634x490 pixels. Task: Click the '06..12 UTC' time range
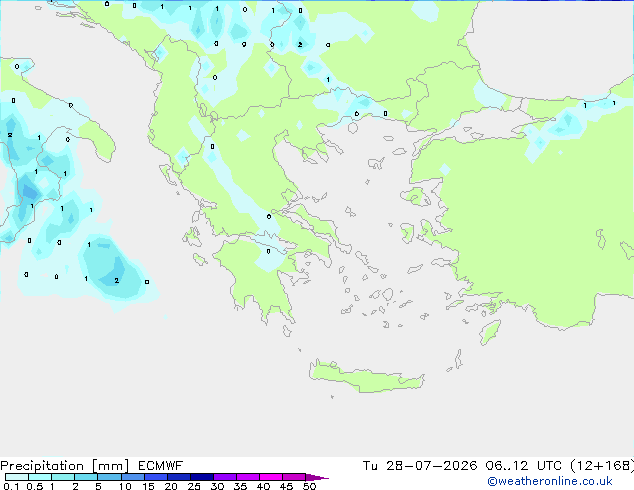524,466
